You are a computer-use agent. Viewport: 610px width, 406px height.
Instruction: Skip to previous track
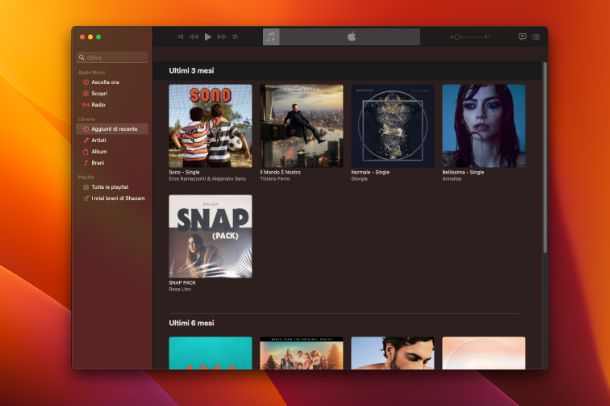pos(194,37)
